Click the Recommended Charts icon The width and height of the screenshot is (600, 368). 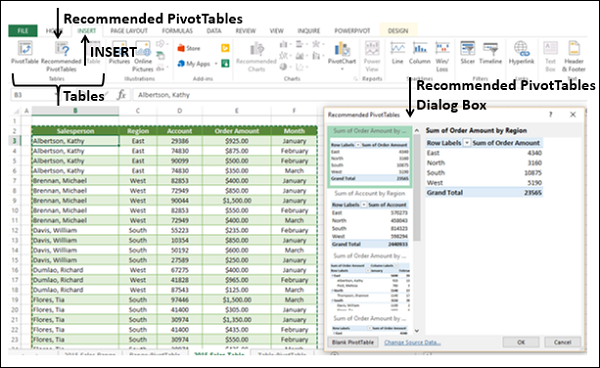[x=256, y=56]
